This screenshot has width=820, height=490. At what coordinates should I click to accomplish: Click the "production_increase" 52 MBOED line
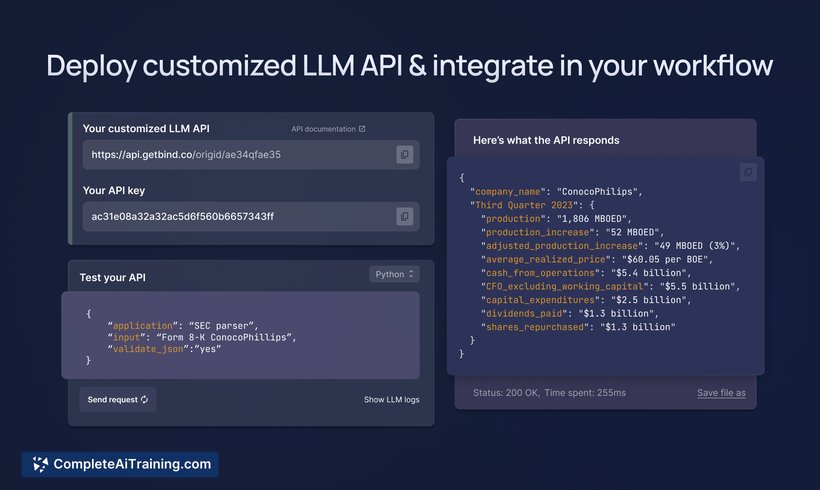(572, 232)
